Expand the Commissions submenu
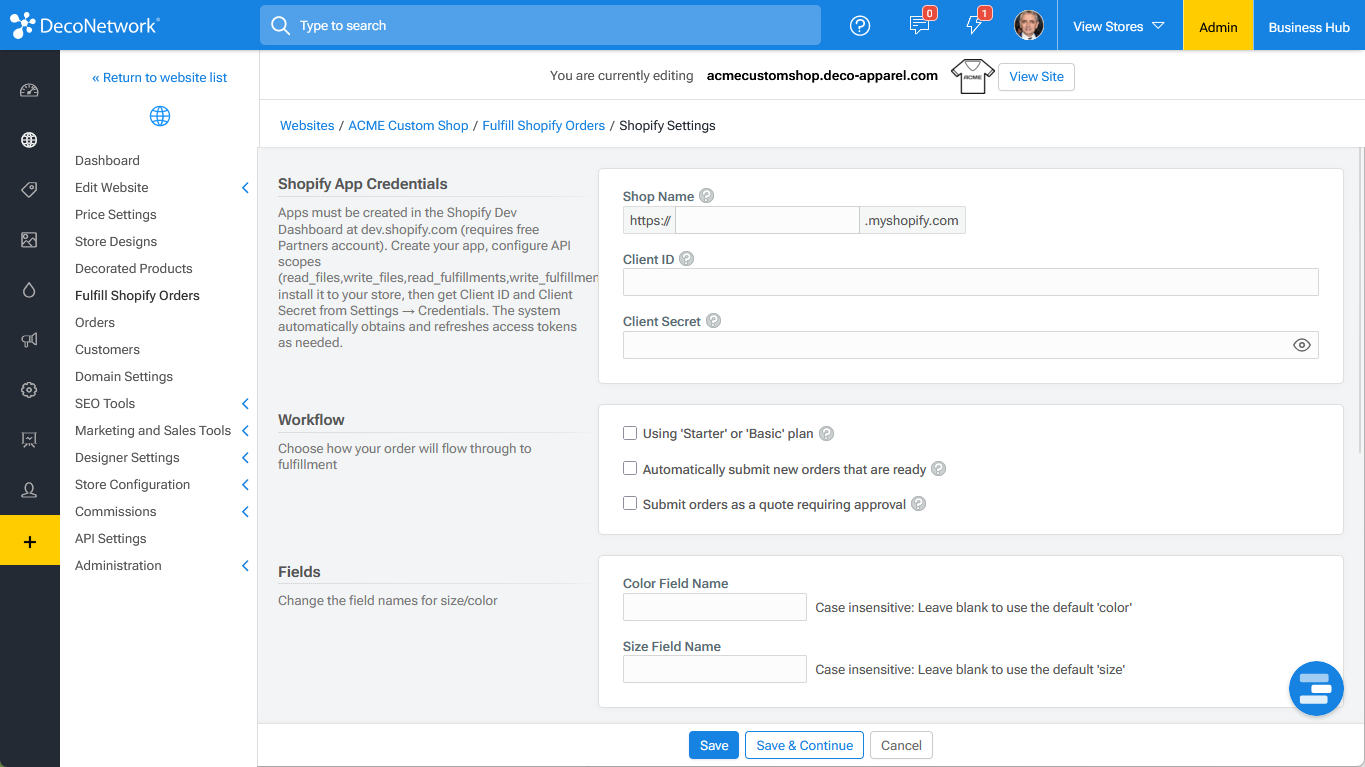 (245, 512)
